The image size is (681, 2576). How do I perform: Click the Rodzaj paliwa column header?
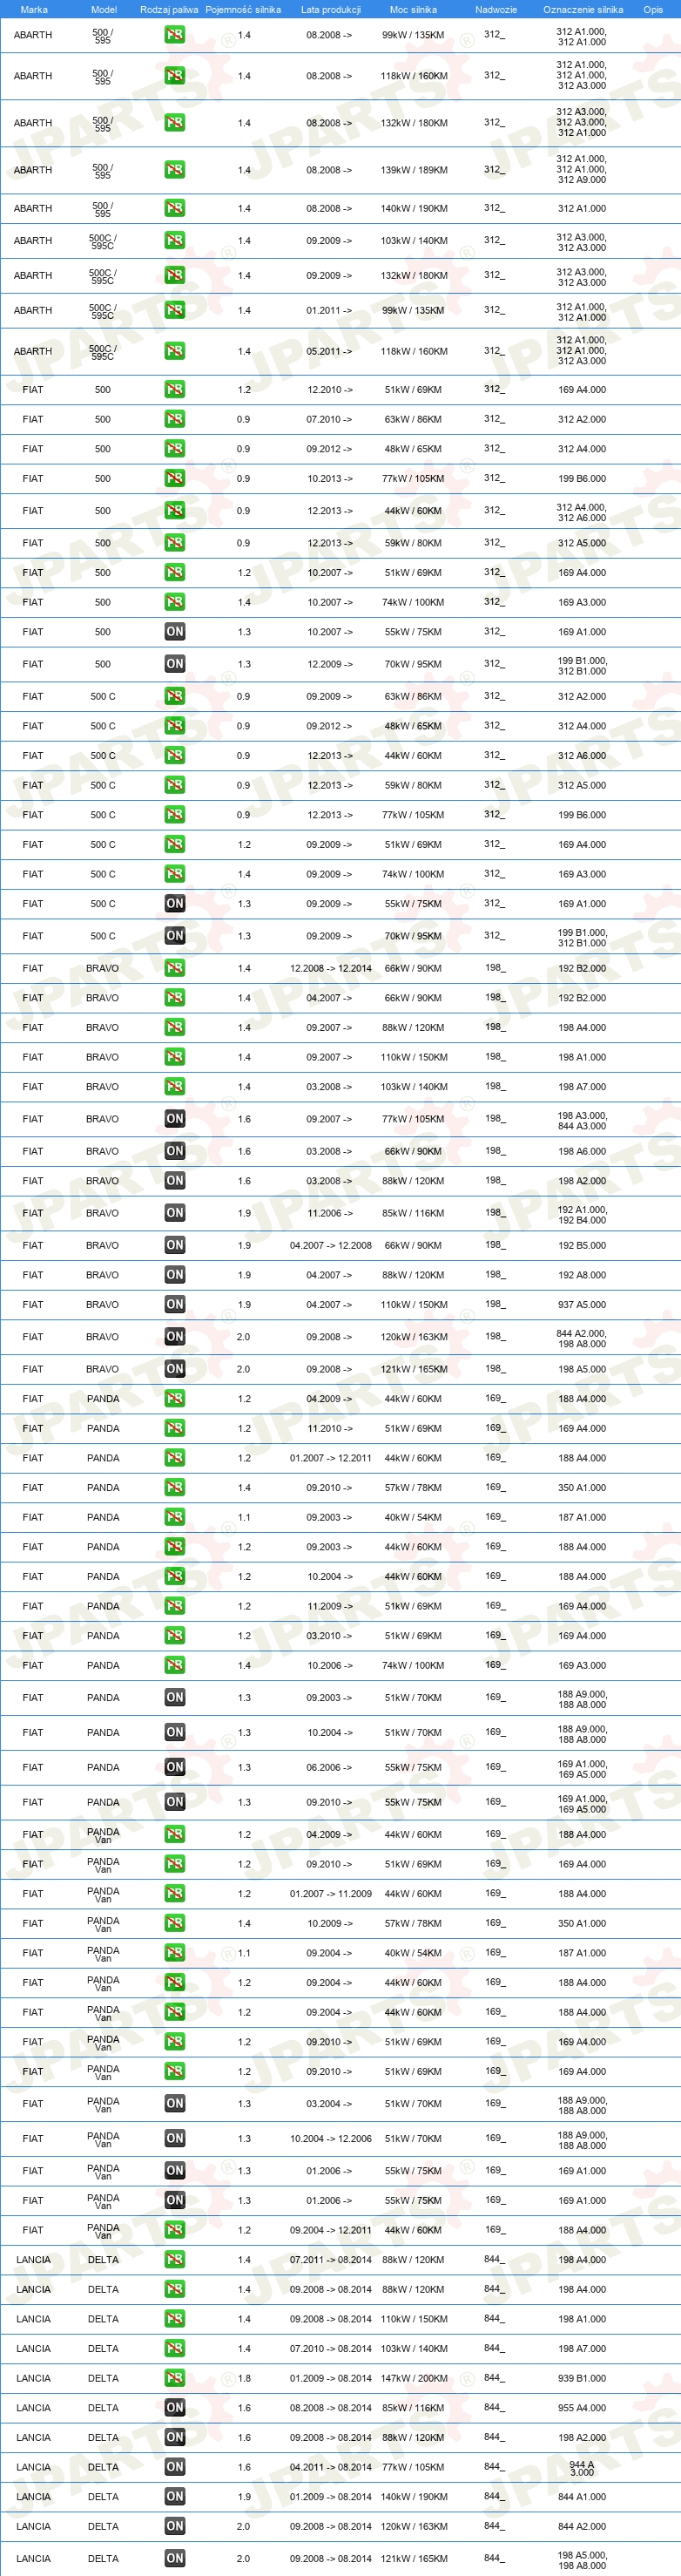pos(169,10)
